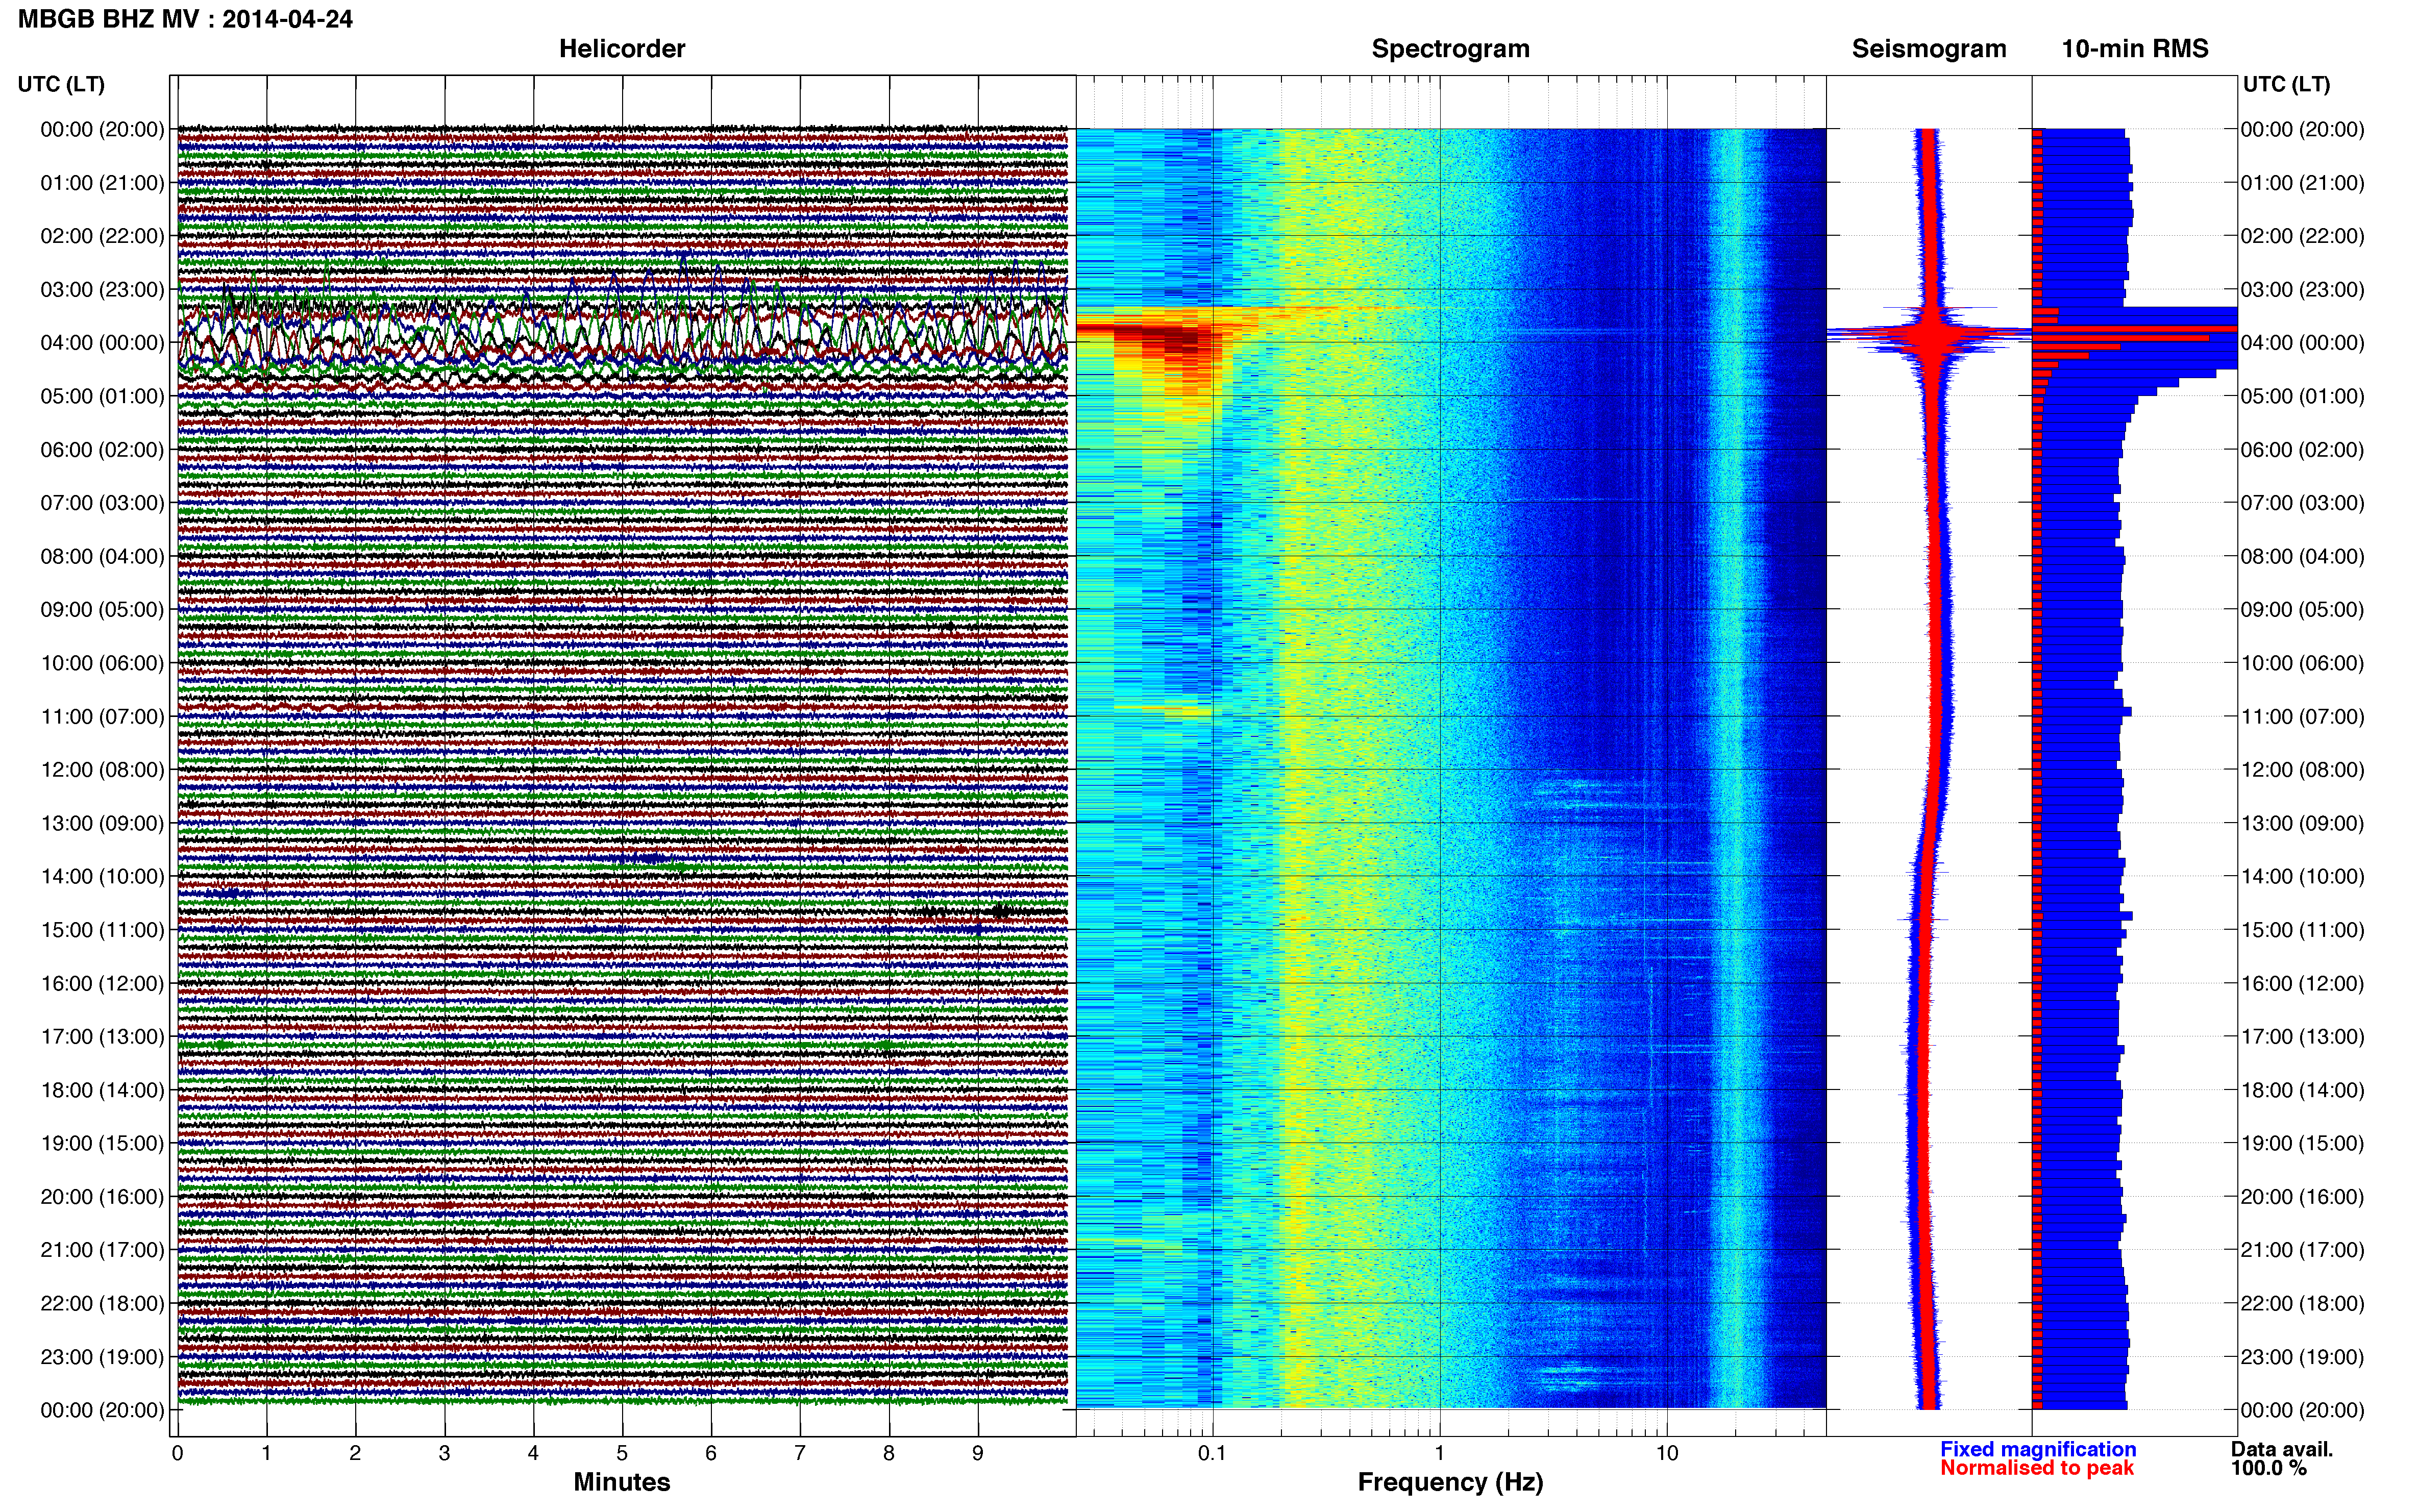Click the '0.1' tick on the Frequency axis
Image resolution: width=2419 pixels, height=1512 pixels.
point(1212,1453)
